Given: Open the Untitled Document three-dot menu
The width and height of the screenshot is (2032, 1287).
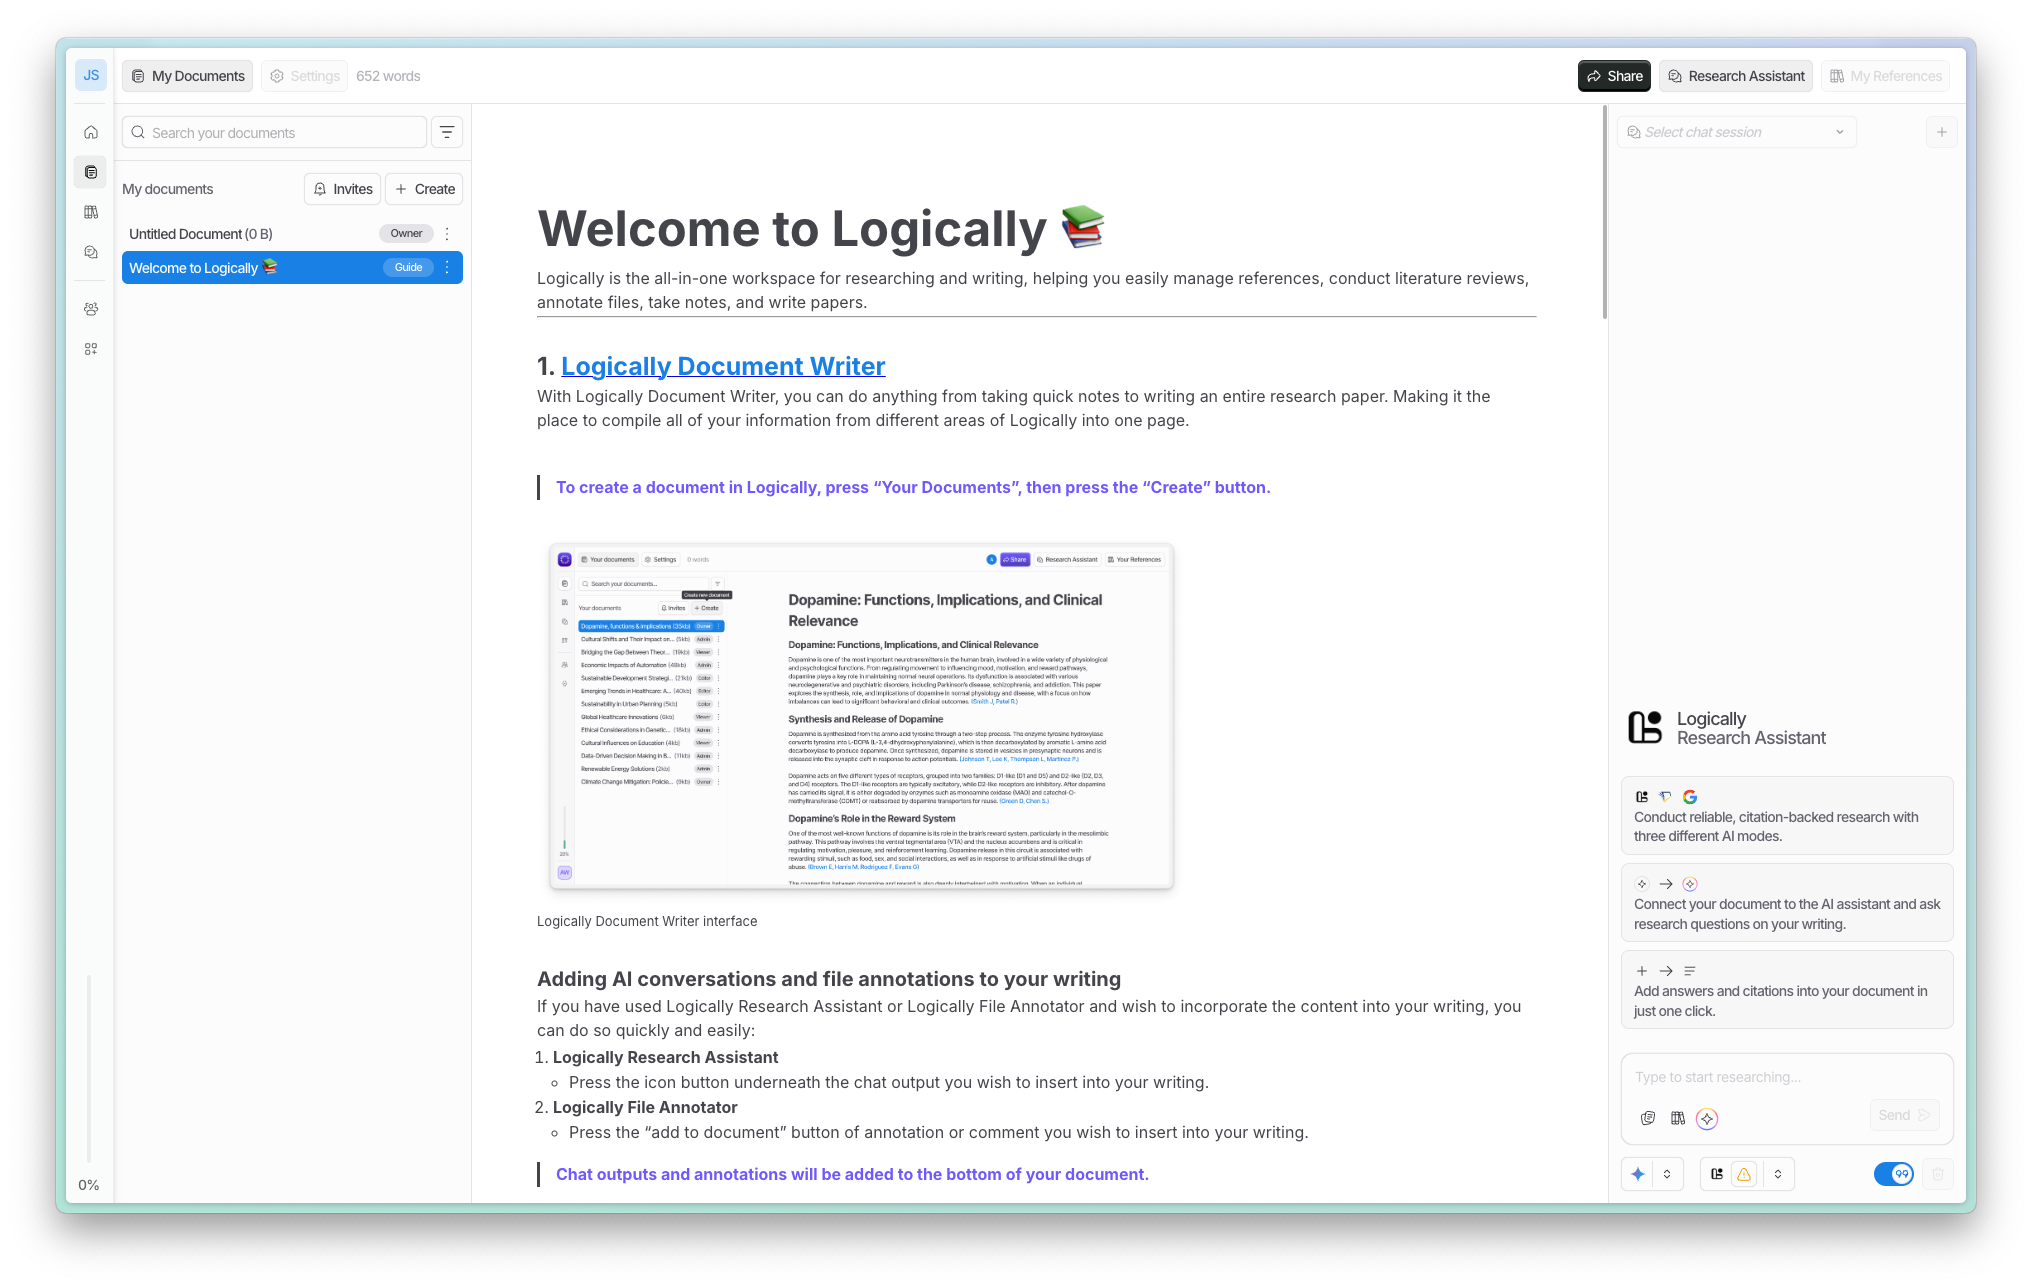Looking at the screenshot, I should pos(447,234).
